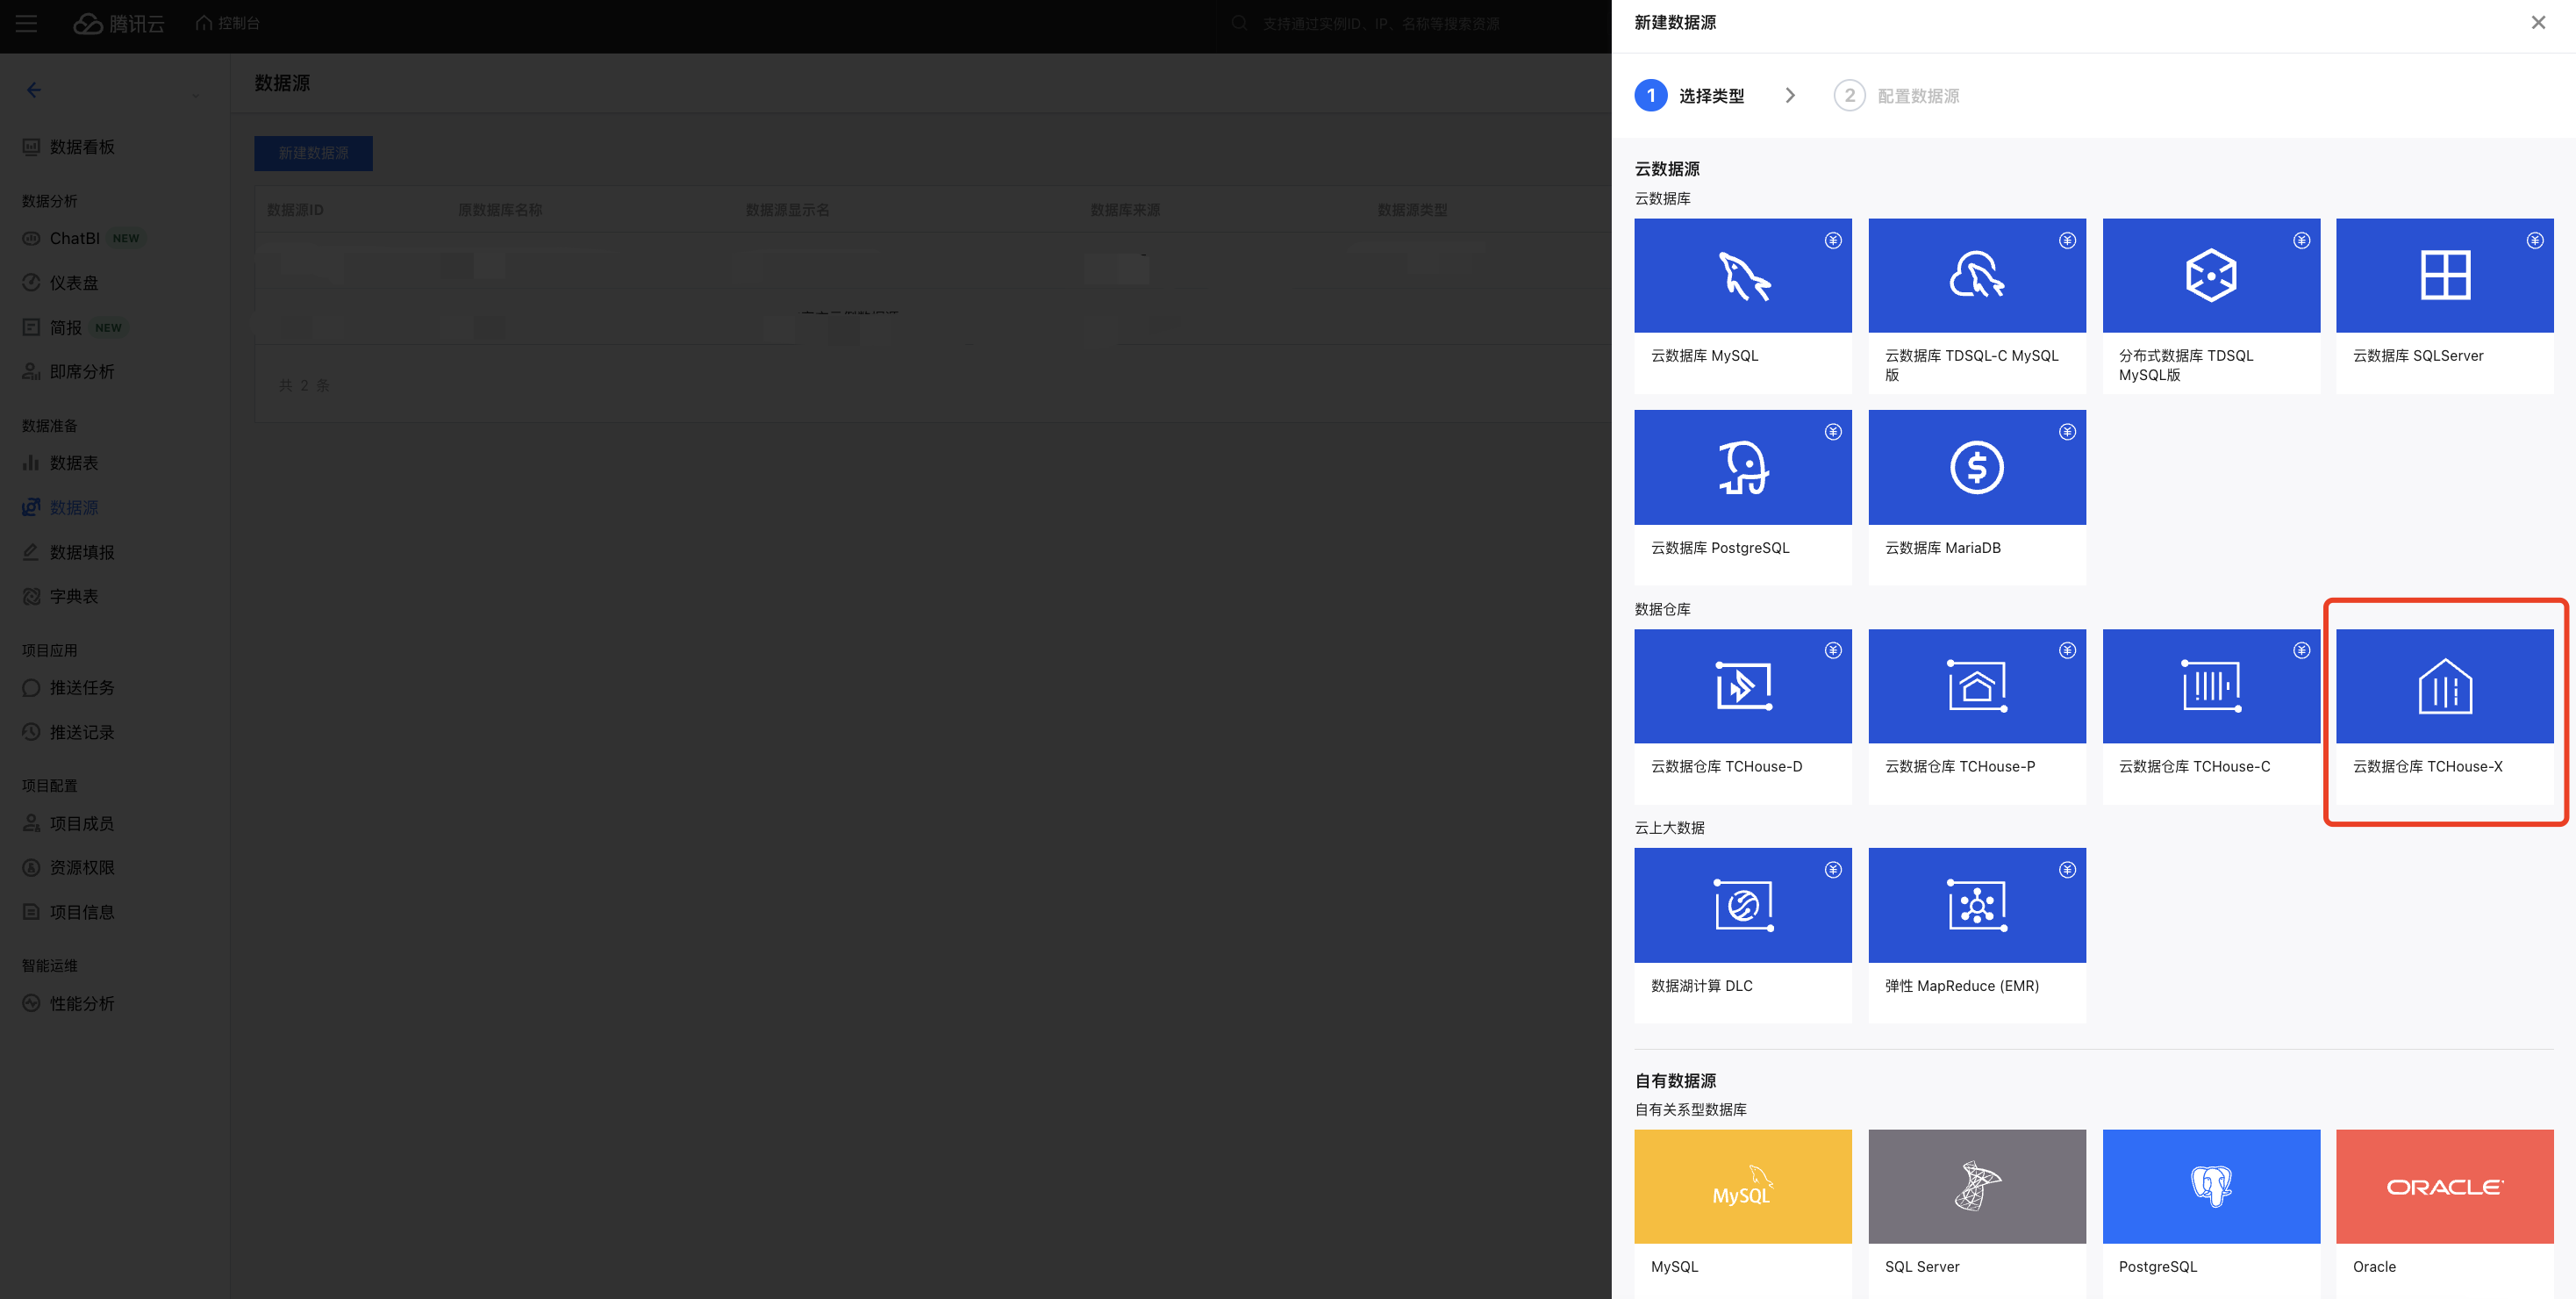The width and height of the screenshot is (2576, 1299).
Task: Select the 云数据库 MySQL dolphin icon card
Action: (1743, 276)
